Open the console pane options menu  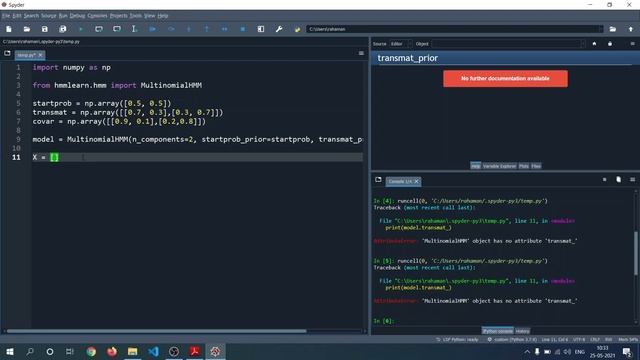(x=633, y=180)
